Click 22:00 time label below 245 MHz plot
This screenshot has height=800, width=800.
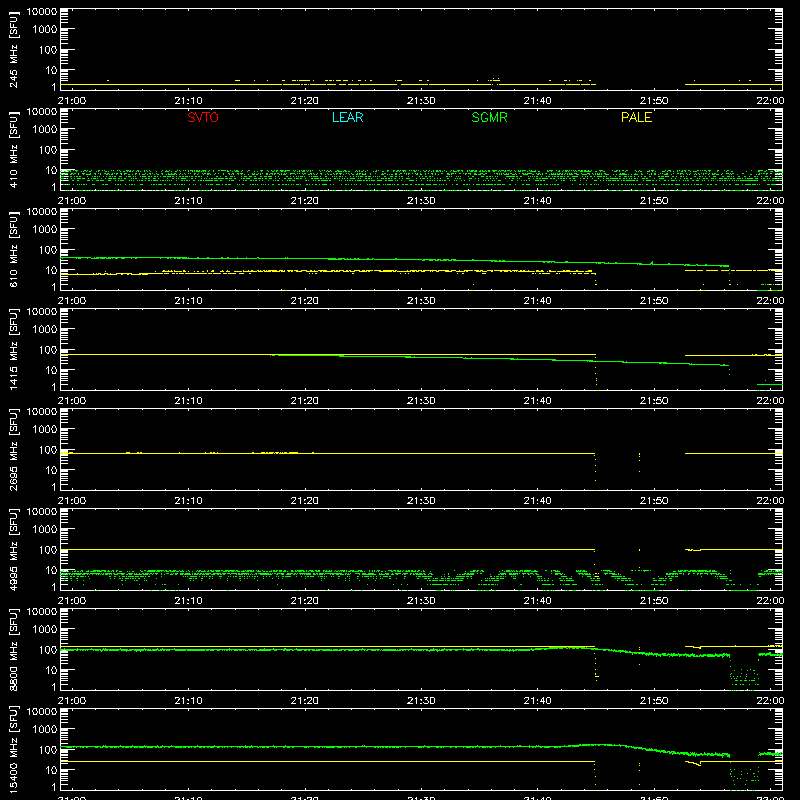coord(770,101)
